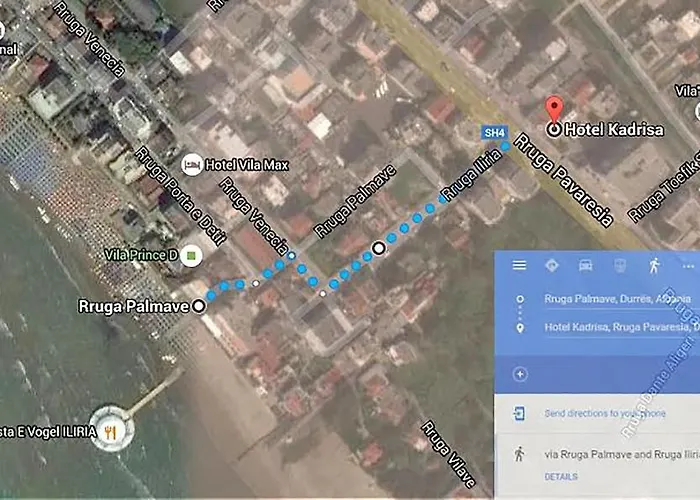Viewport: 700px width, 500px height.
Task: Open the hamburger menu in directions panel
Action: pyautogui.click(x=519, y=265)
